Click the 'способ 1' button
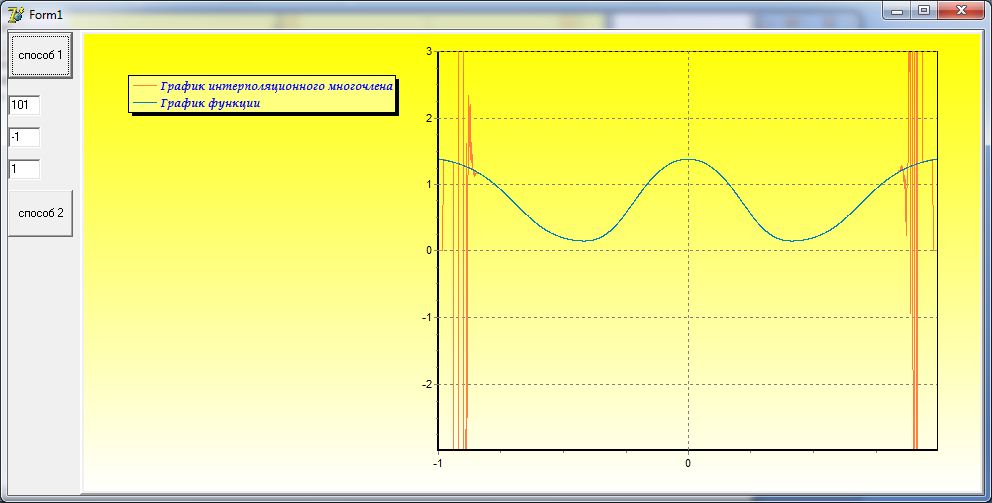The height and width of the screenshot is (503, 992). [40, 56]
